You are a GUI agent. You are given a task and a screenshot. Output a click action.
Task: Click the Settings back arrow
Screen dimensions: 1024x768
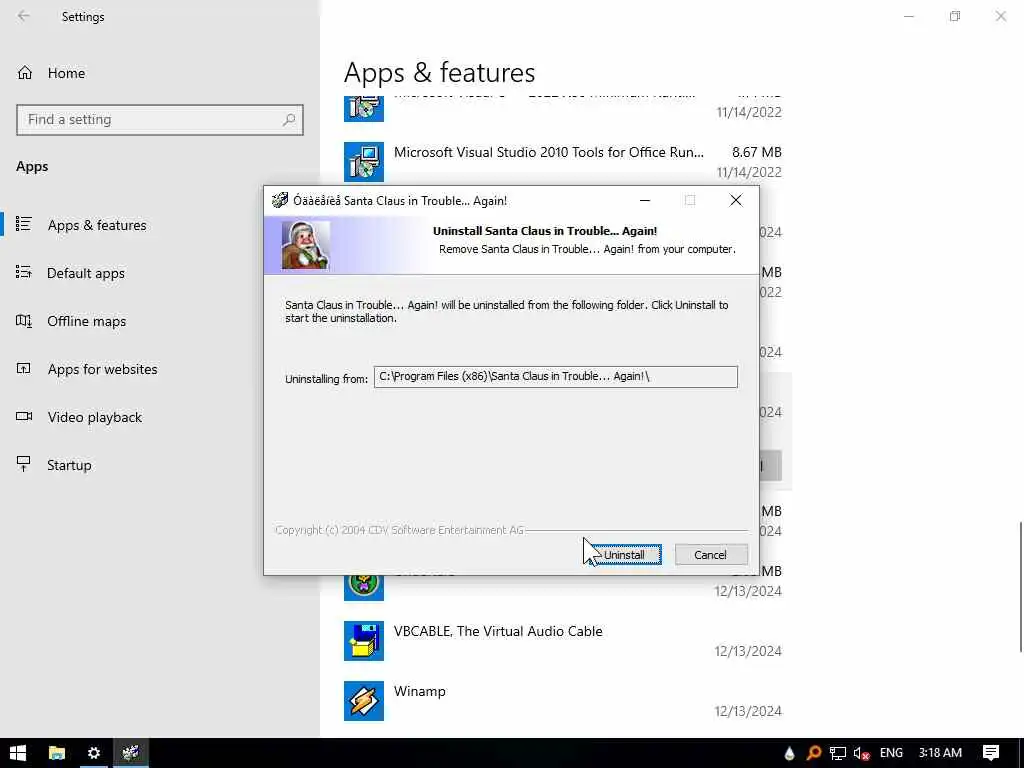click(24, 16)
